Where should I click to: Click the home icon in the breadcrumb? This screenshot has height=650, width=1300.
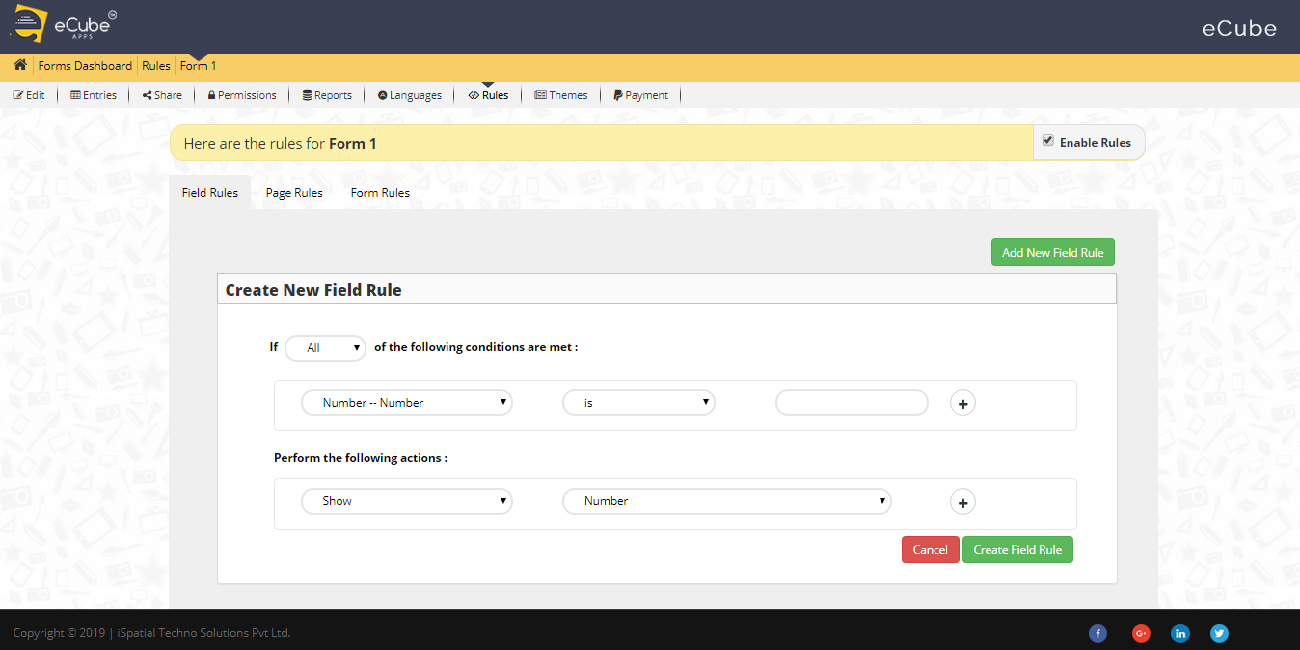point(19,65)
